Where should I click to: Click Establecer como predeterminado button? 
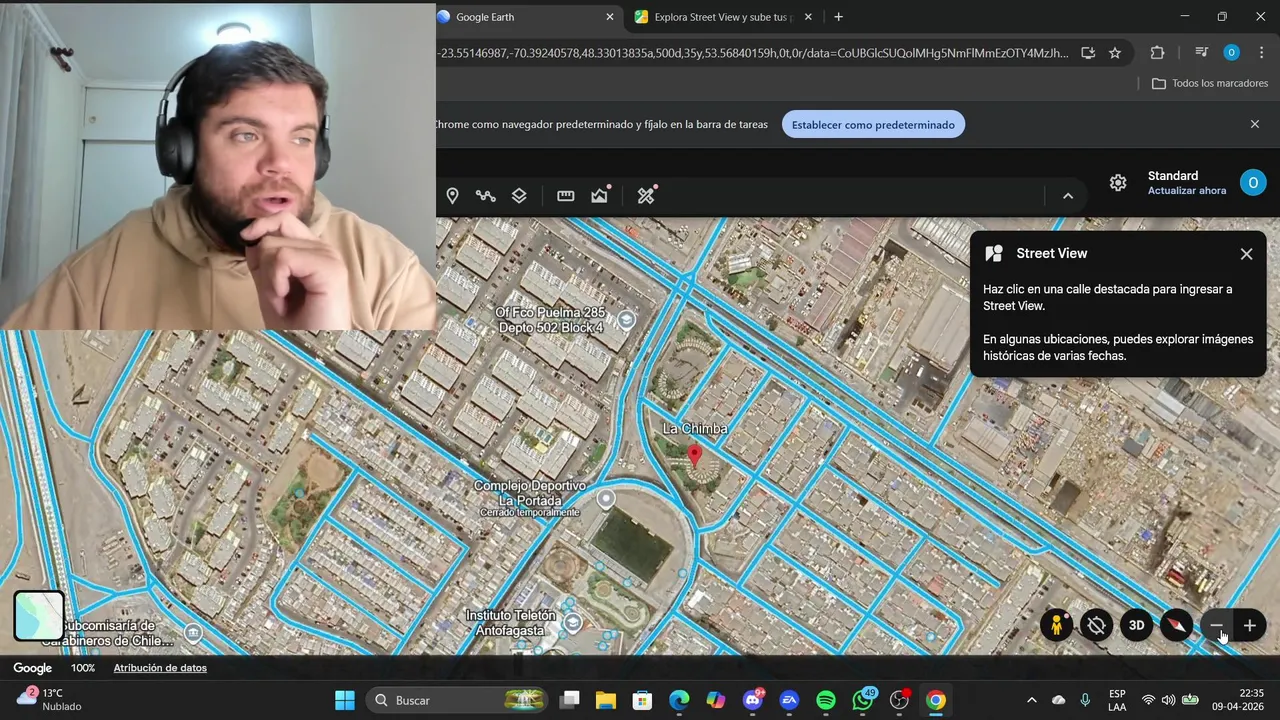873,125
